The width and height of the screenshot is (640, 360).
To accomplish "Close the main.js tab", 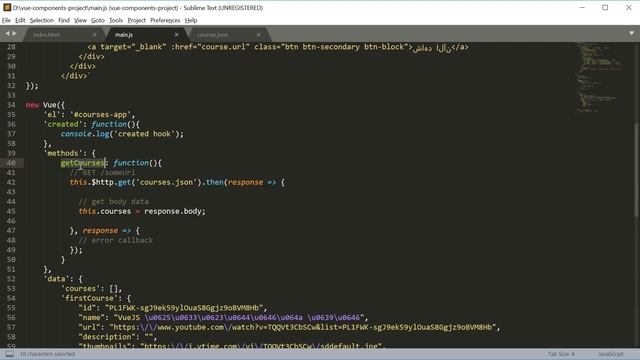I will pyautogui.click(x=176, y=35).
